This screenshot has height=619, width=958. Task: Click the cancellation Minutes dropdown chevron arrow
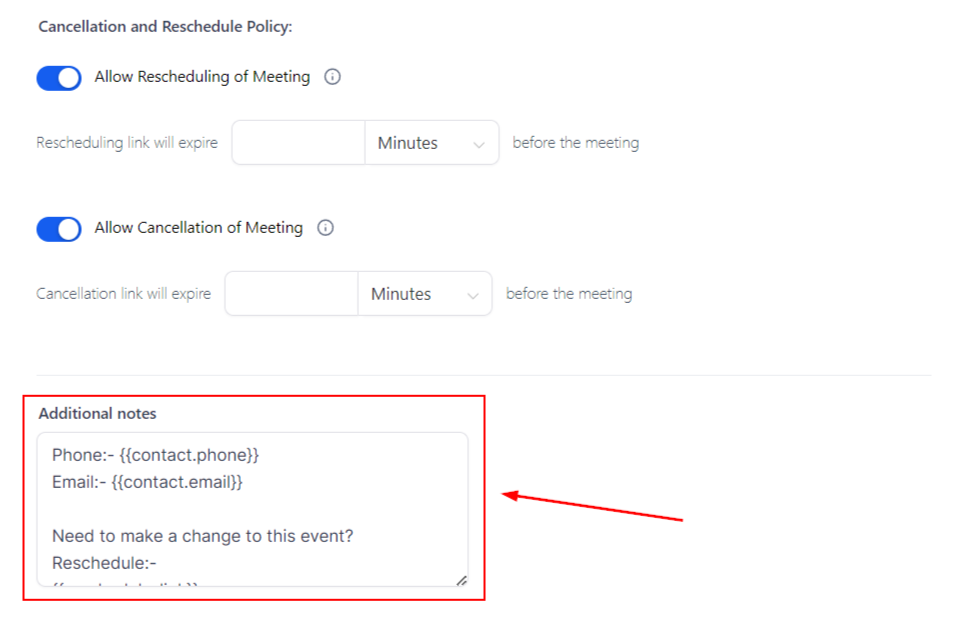472,295
